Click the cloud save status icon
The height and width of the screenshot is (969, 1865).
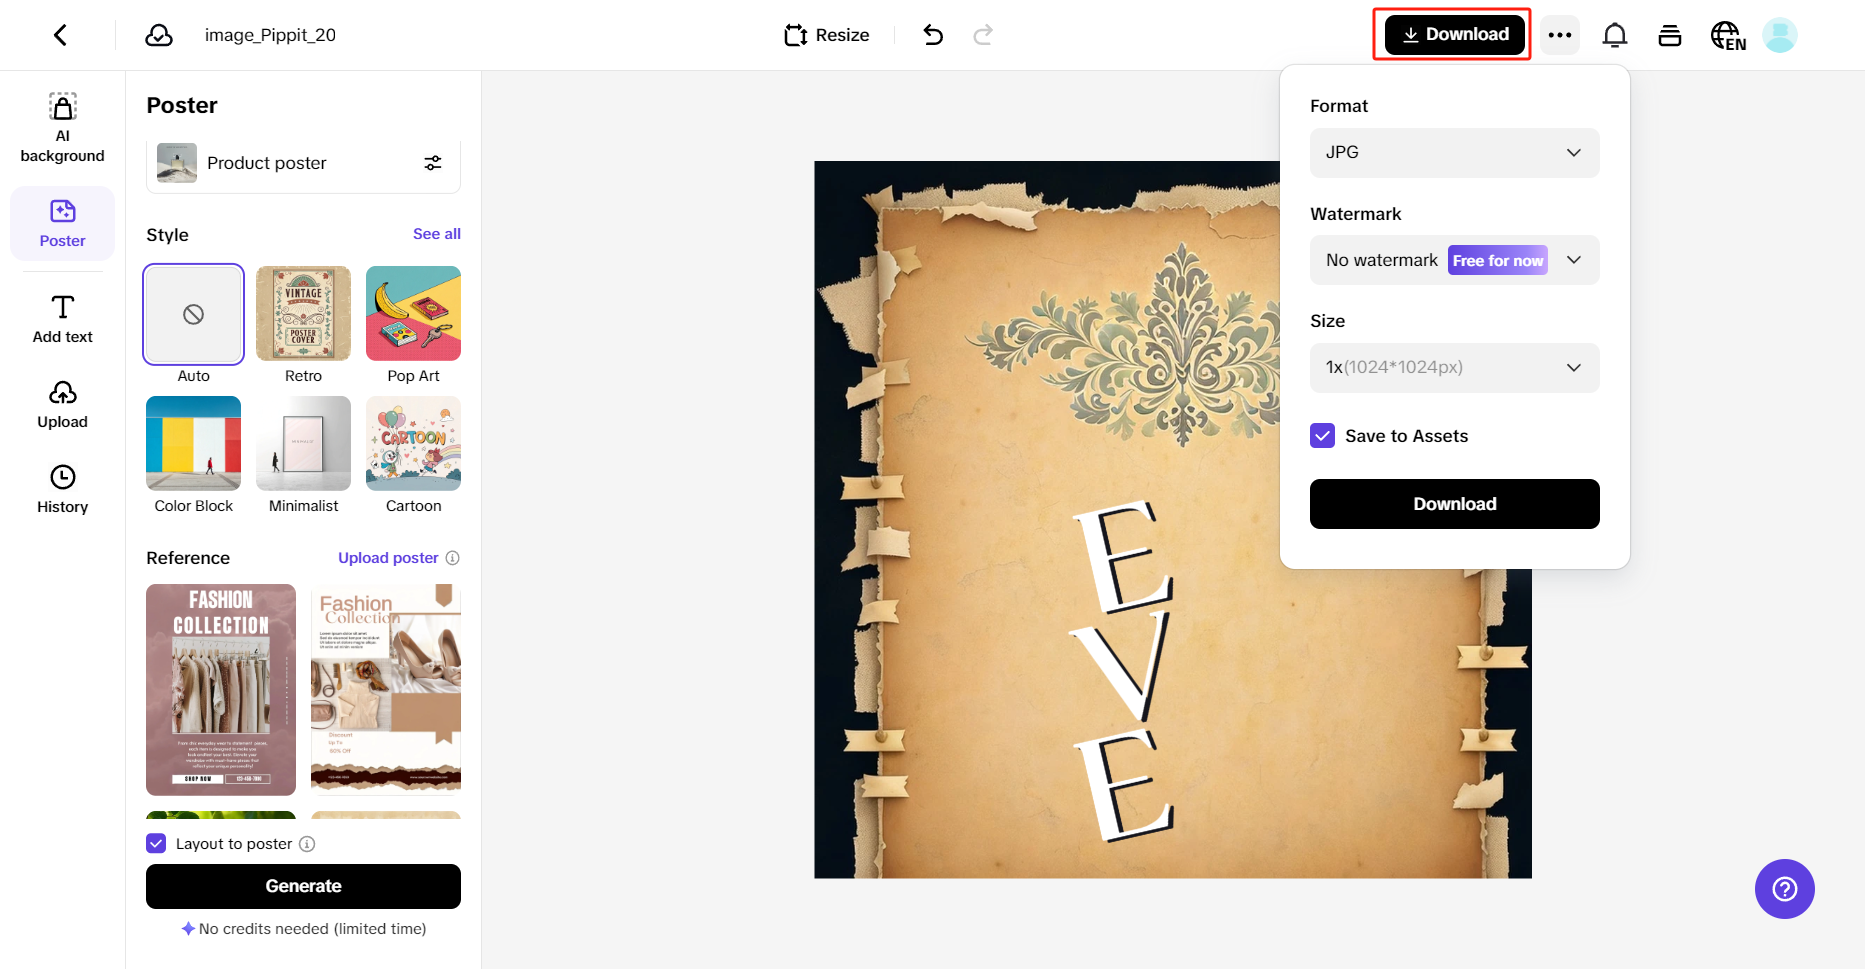[x=159, y=35]
